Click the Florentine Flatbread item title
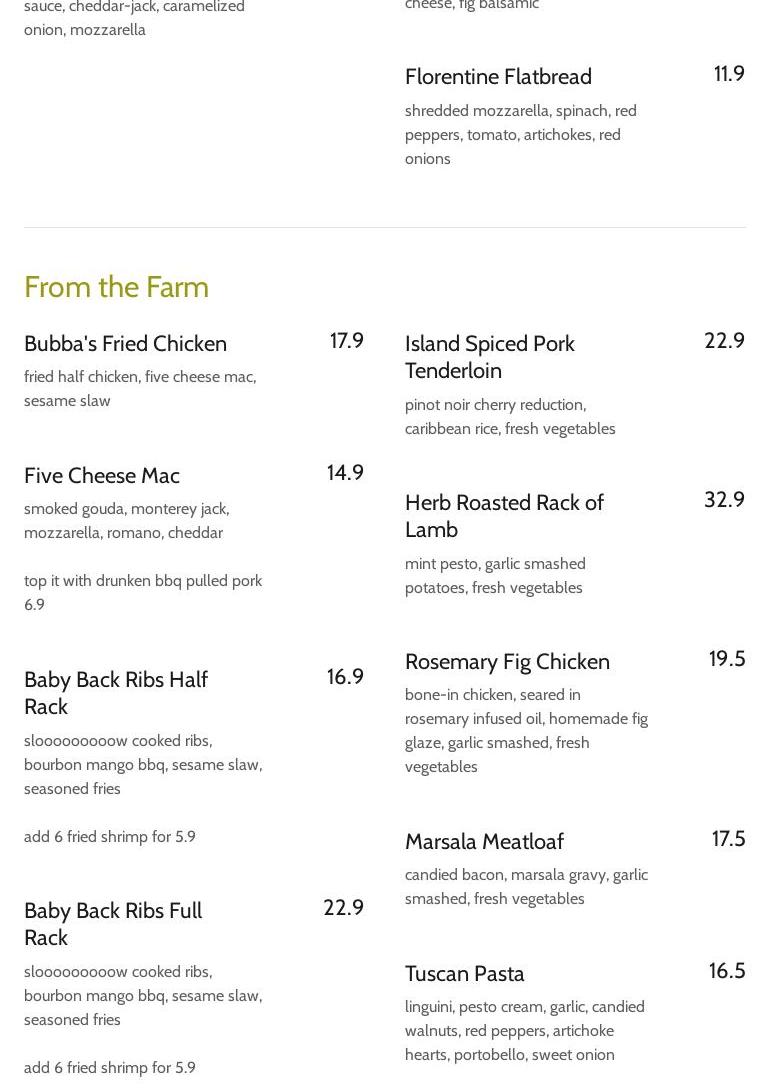 [498, 77]
